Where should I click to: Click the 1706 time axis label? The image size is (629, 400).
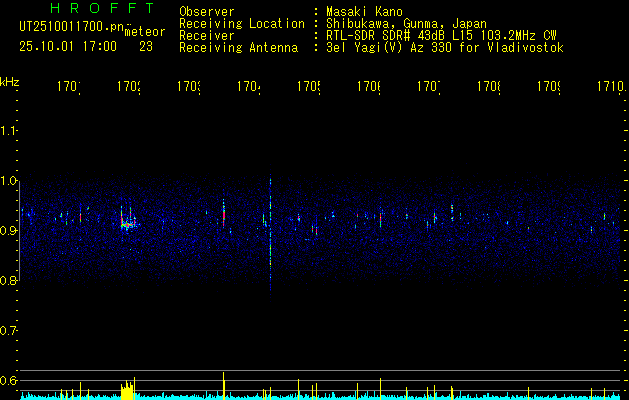pyautogui.click(x=369, y=86)
